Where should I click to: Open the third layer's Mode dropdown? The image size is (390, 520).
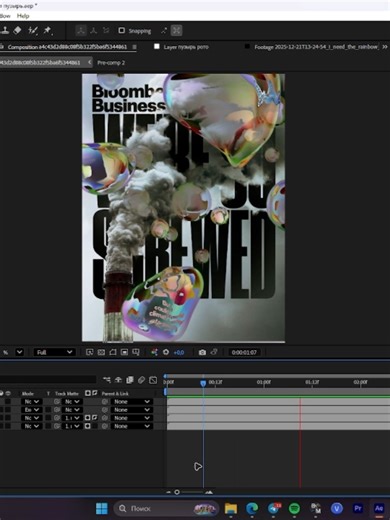click(x=32, y=418)
